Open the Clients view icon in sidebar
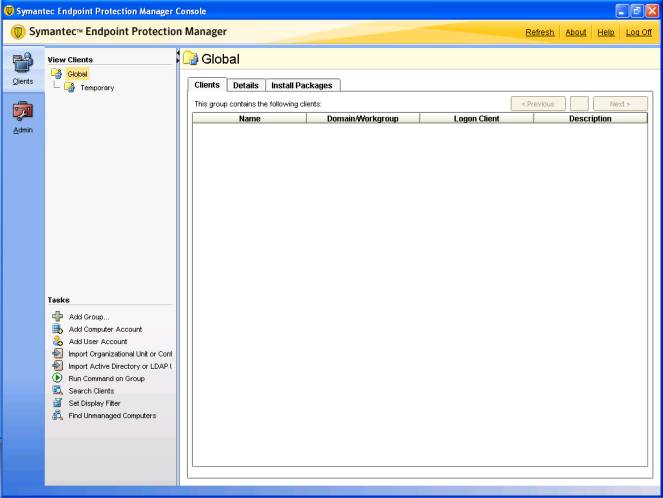Viewport: 663px width, 498px height. [x=23, y=63]
